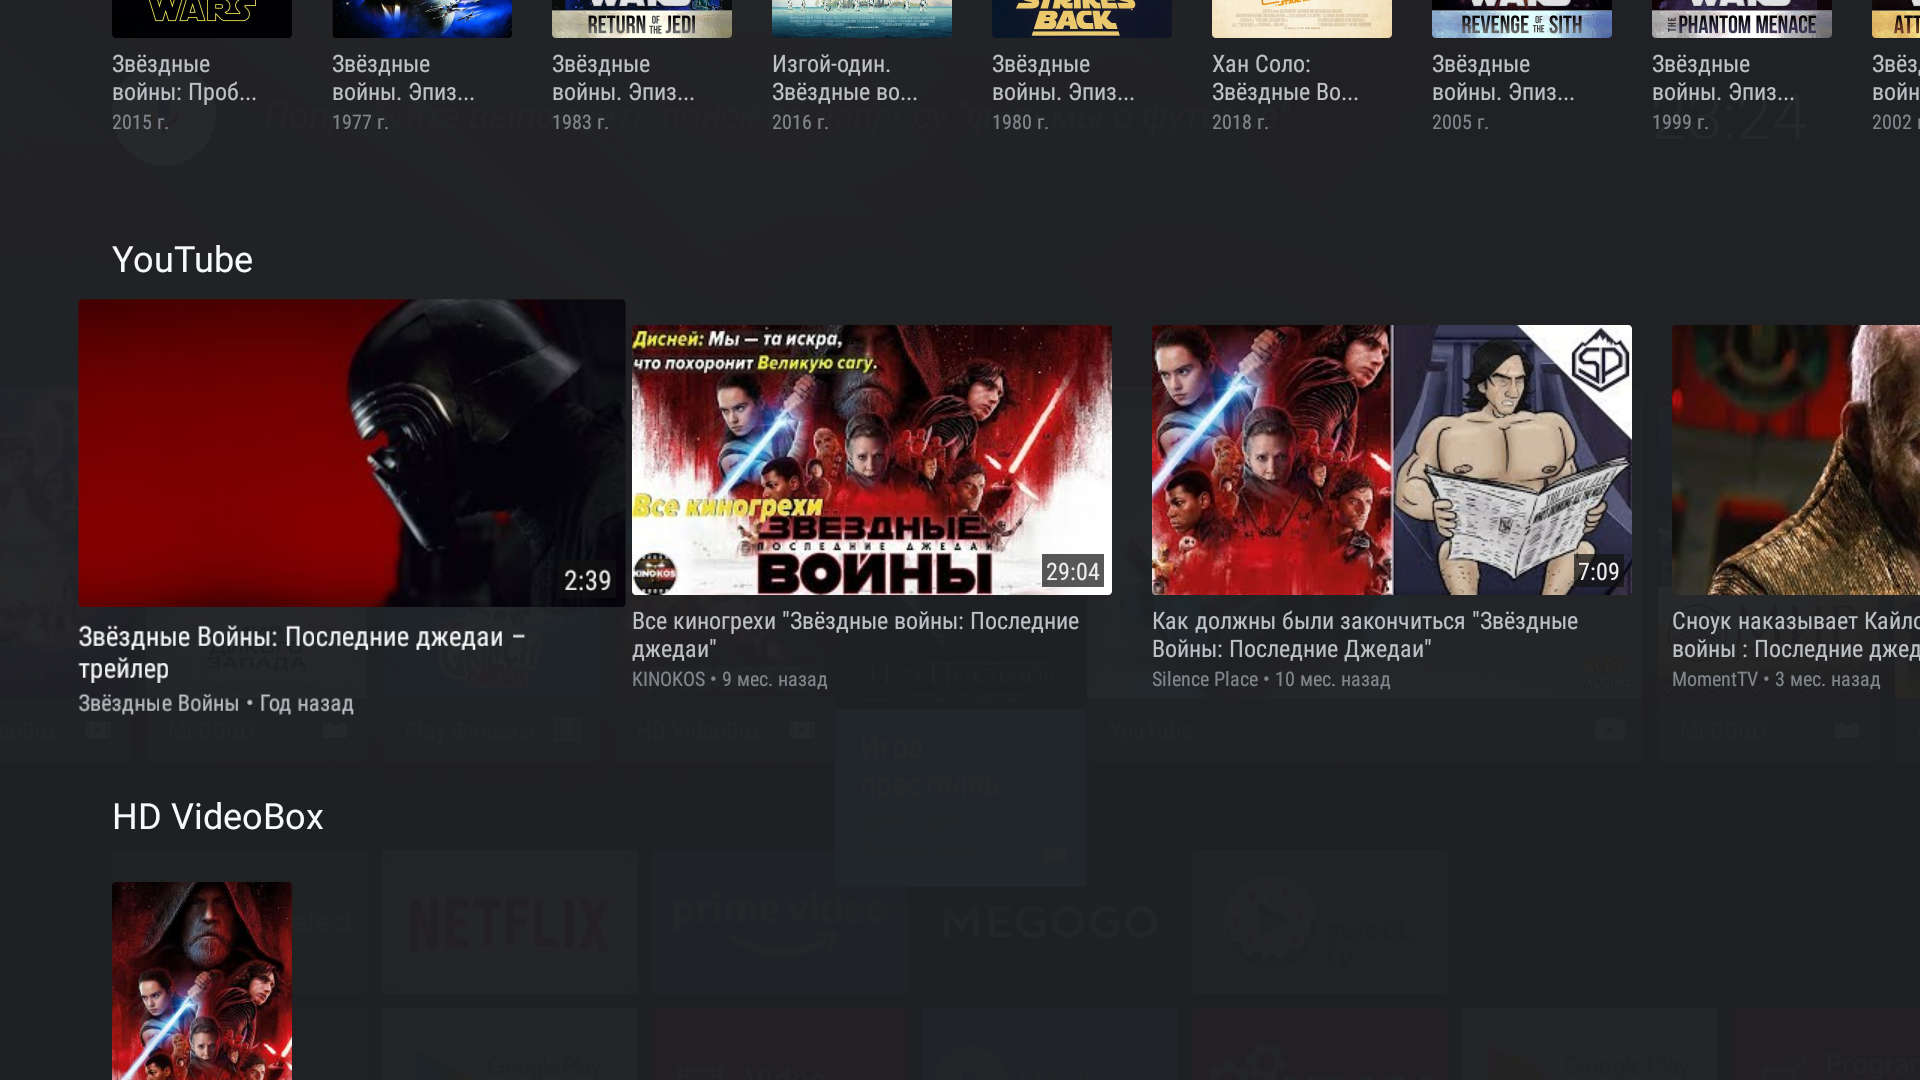This screenshot has height=1080, width=1920.
Task: Open the 2002 Star Wars poster at row end
Action: click(x=1896, y=19)
